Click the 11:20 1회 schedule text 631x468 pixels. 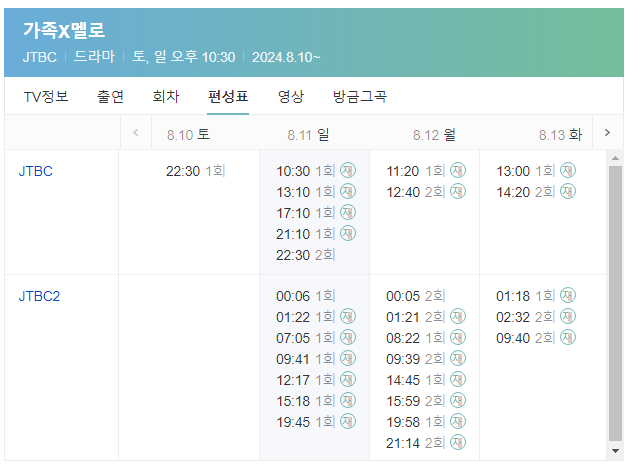click(415, 171)
